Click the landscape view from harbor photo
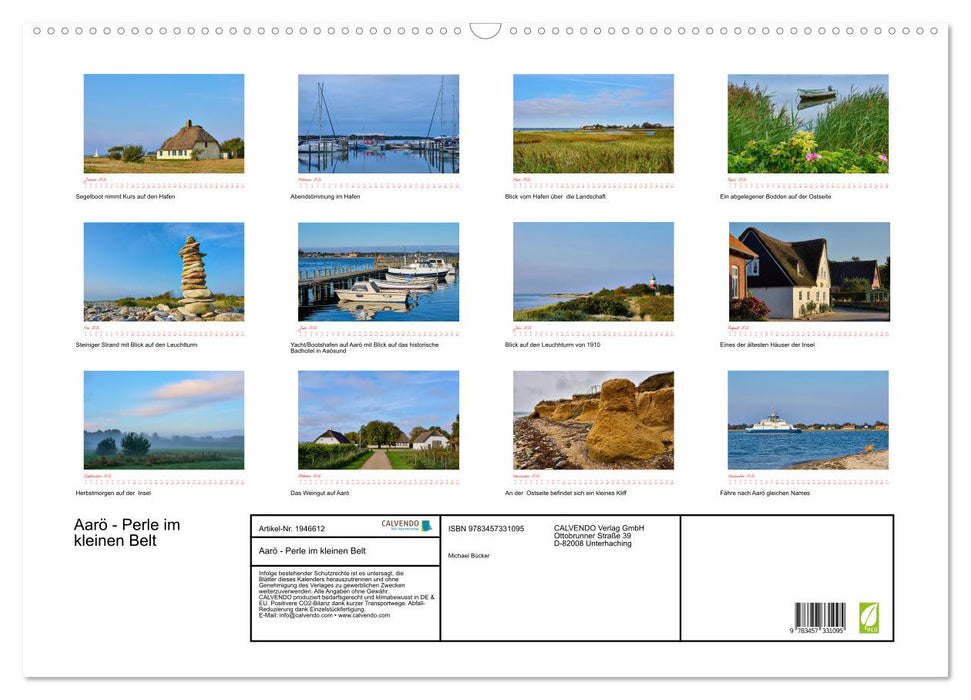Screen dimensions: 971x700 [592, 122]
